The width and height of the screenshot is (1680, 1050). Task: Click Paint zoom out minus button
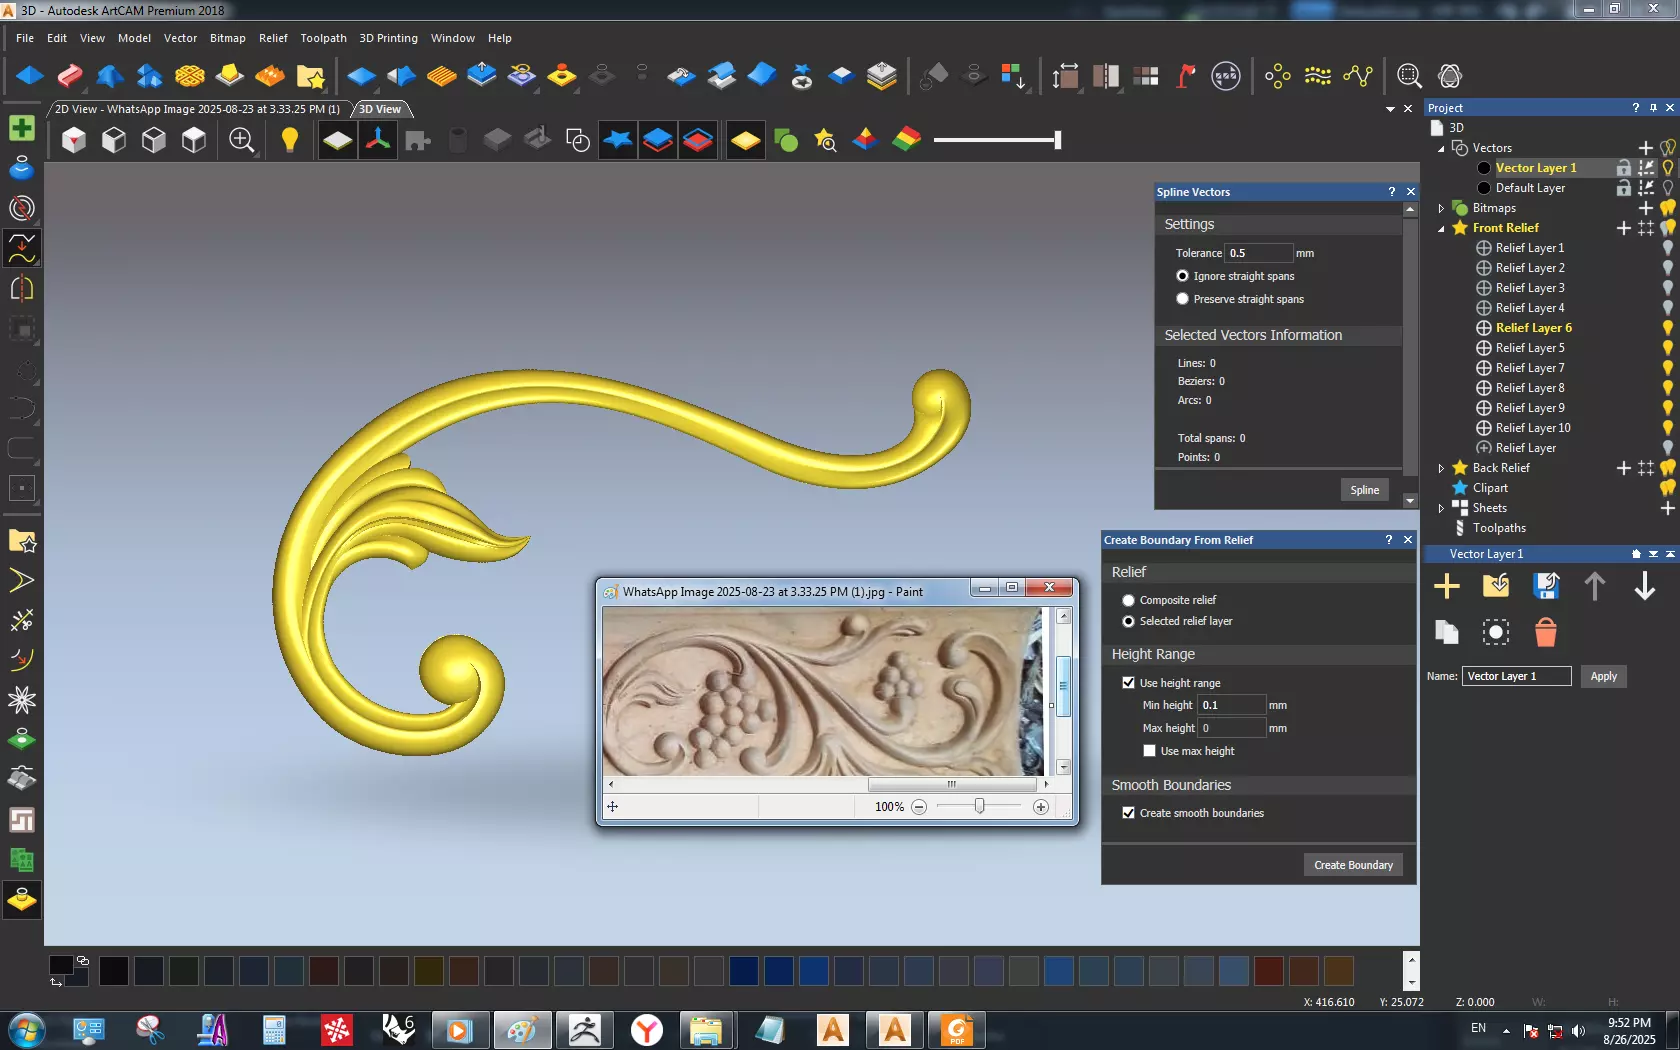(919, 807)
